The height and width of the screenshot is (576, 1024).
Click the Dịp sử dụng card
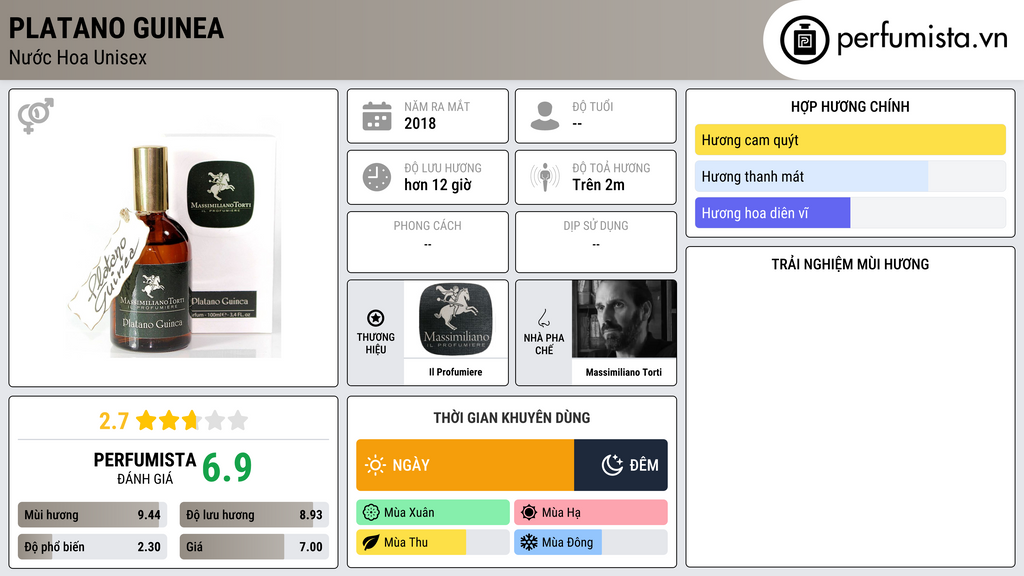(x=596, y=242)
